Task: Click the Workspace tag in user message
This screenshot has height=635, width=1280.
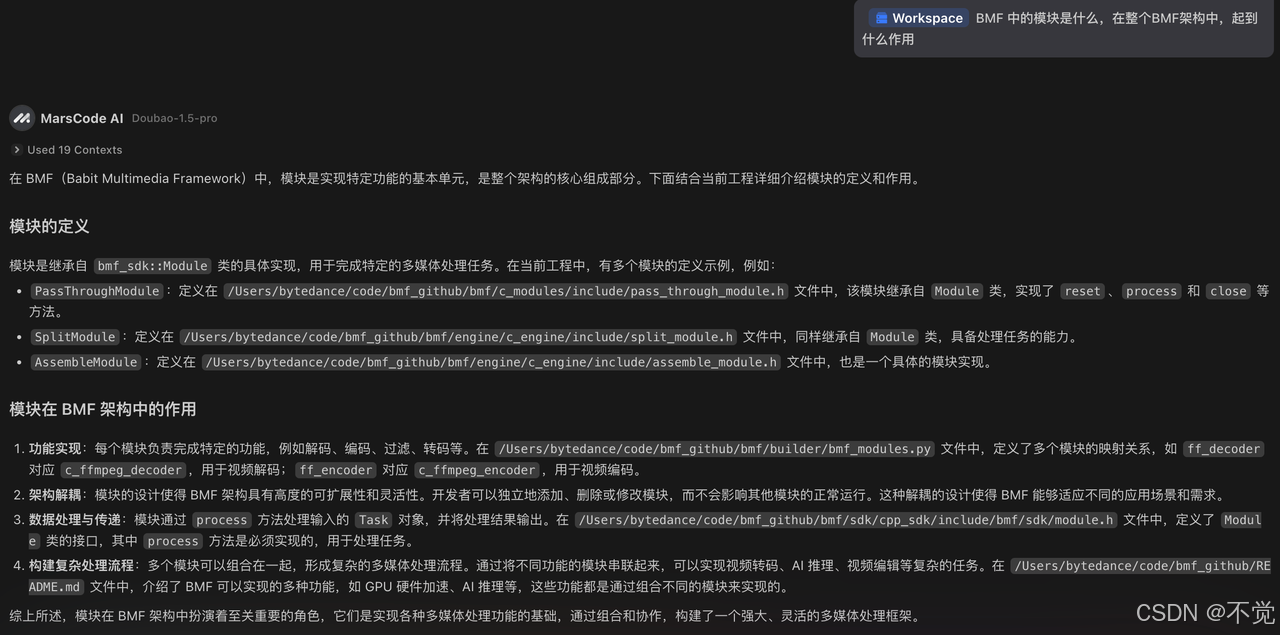Action: coord(917,18)
